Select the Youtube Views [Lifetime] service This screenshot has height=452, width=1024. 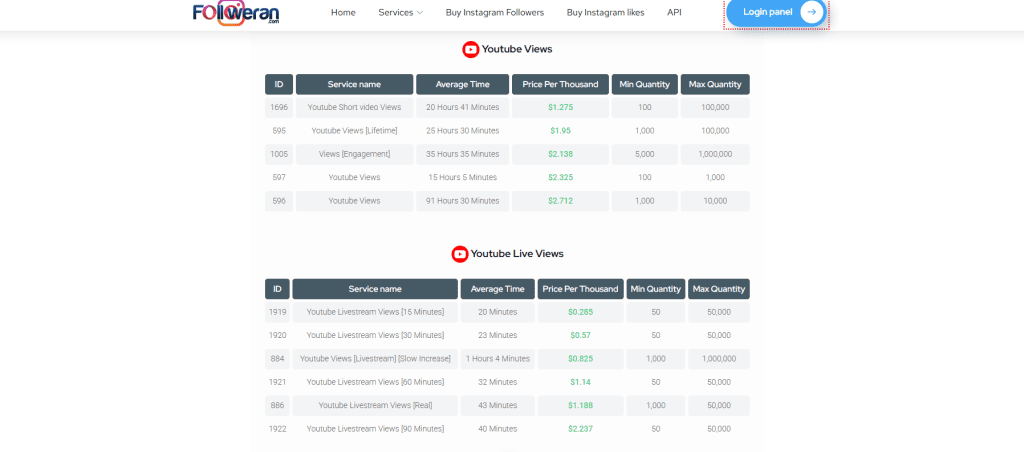(x=355, y=131)
